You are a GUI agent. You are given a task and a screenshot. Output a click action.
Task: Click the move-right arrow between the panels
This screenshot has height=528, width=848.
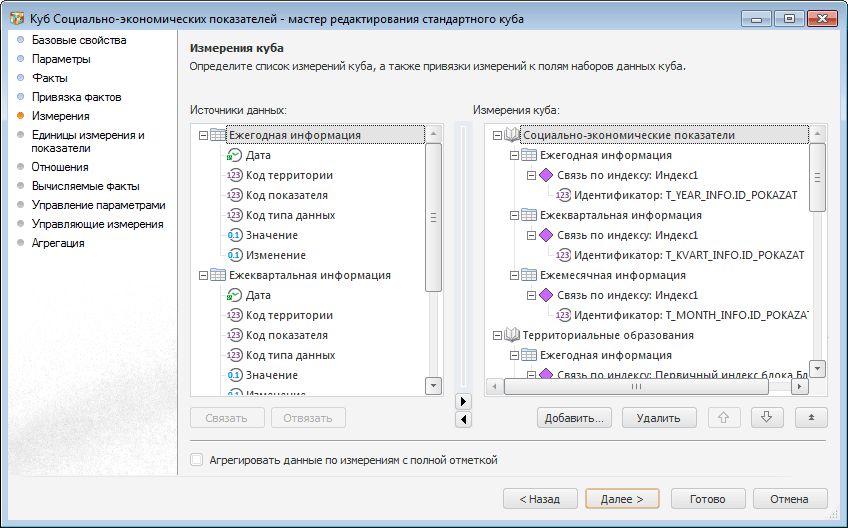click(x=462, y=401)
